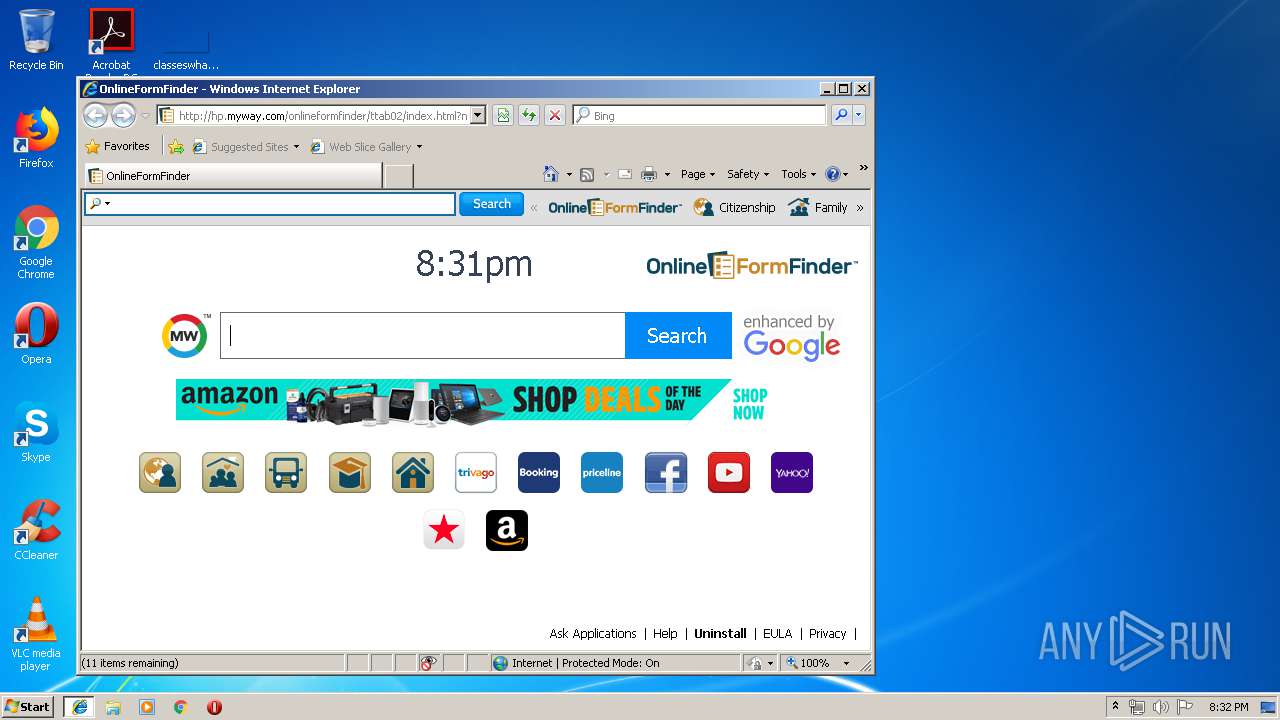Click the bus transportation tile icon
The image size is (1280, 720).
click(286, 472)
